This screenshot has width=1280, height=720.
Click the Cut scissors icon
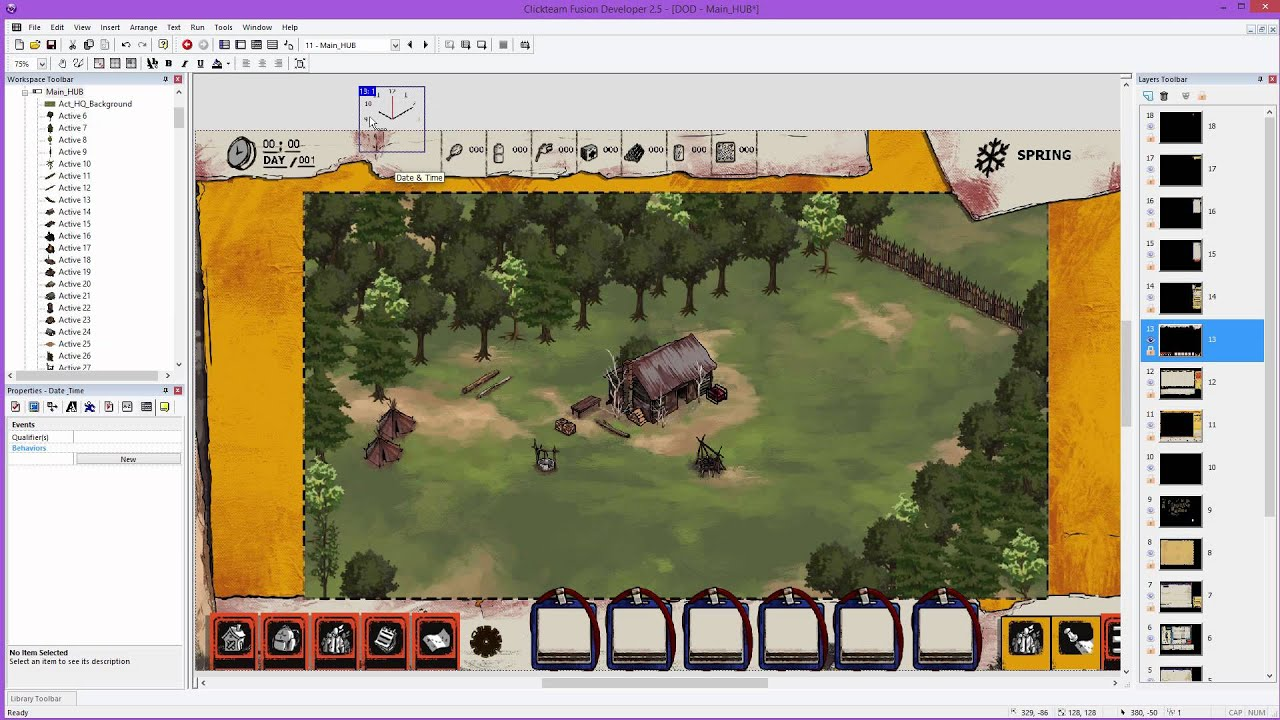[x=72, y=45]
